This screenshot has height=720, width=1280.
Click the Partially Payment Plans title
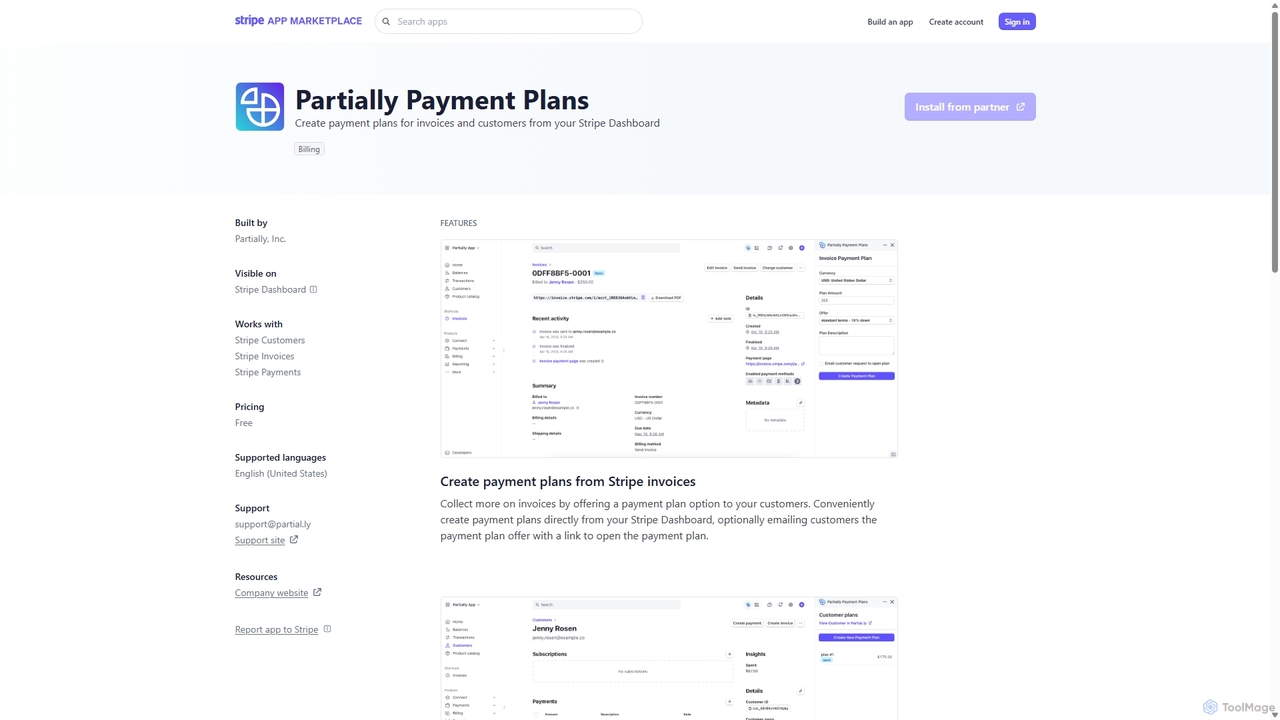click(442, 100)
